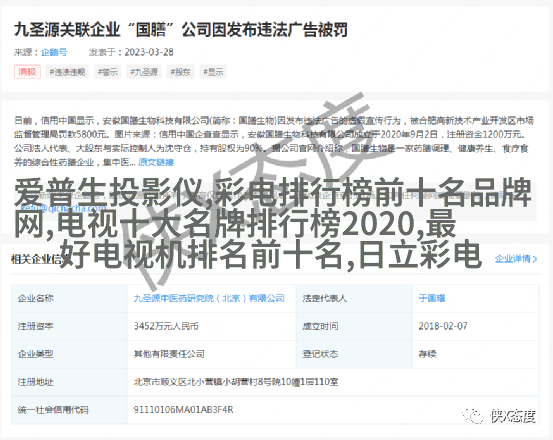Select the #警示 tag
This screenshot has width=553, height=440.
click(x=108, y=72)
